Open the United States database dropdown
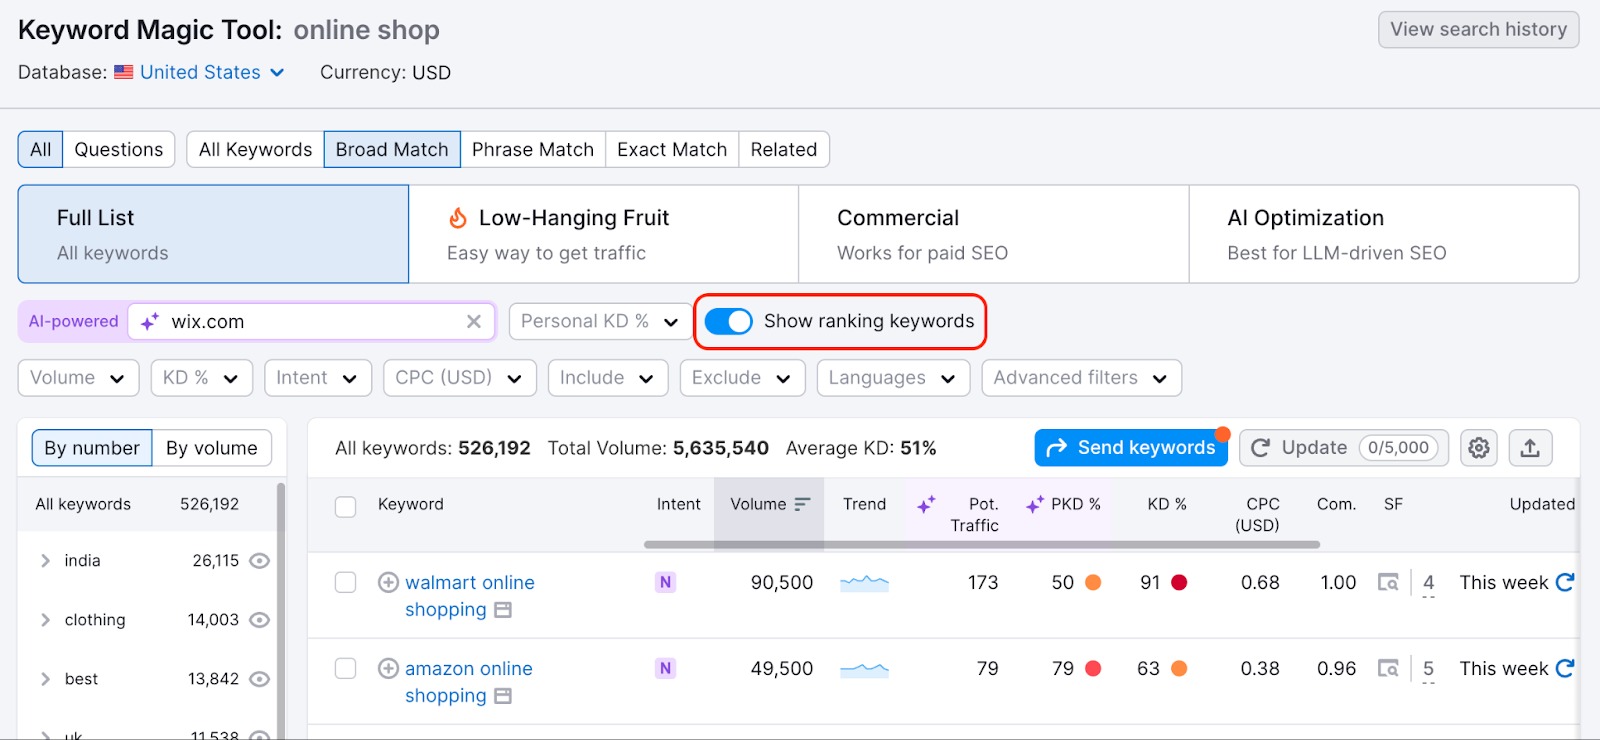 coord(211,72)
